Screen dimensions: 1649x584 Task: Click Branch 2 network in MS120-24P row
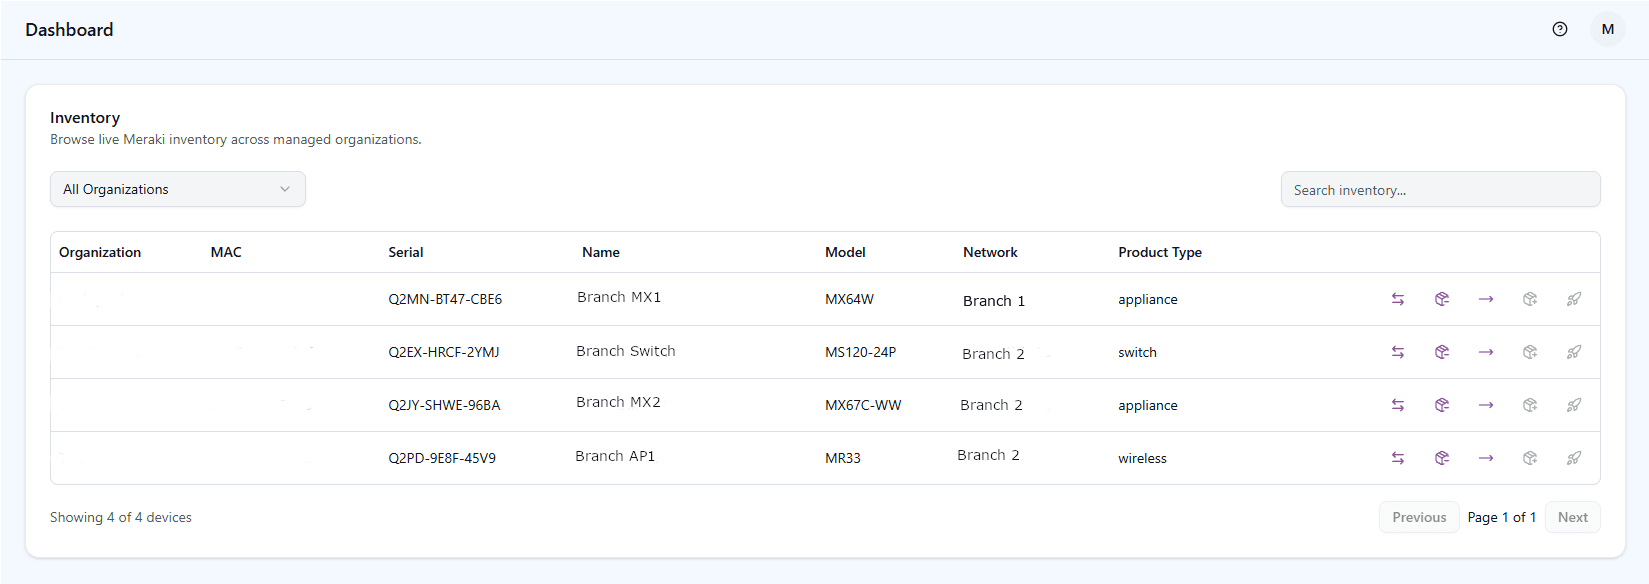993,354
